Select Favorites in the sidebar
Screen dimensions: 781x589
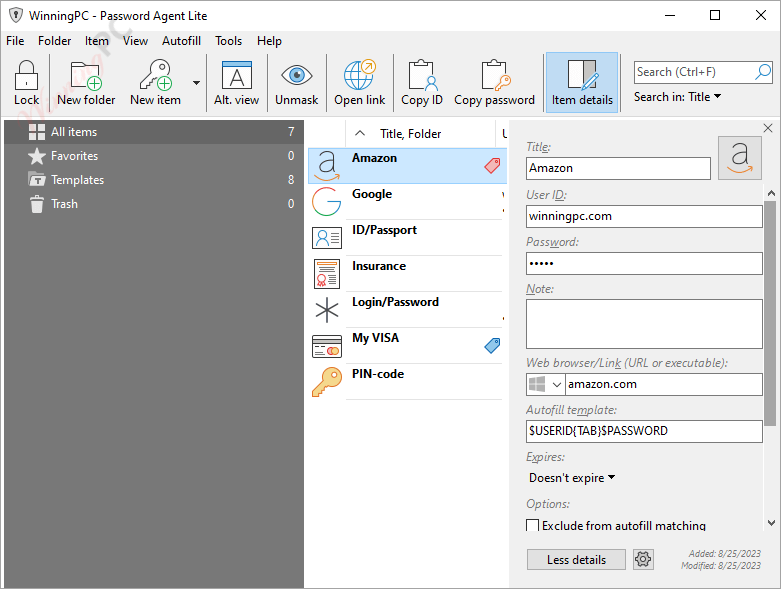[154, 156]
